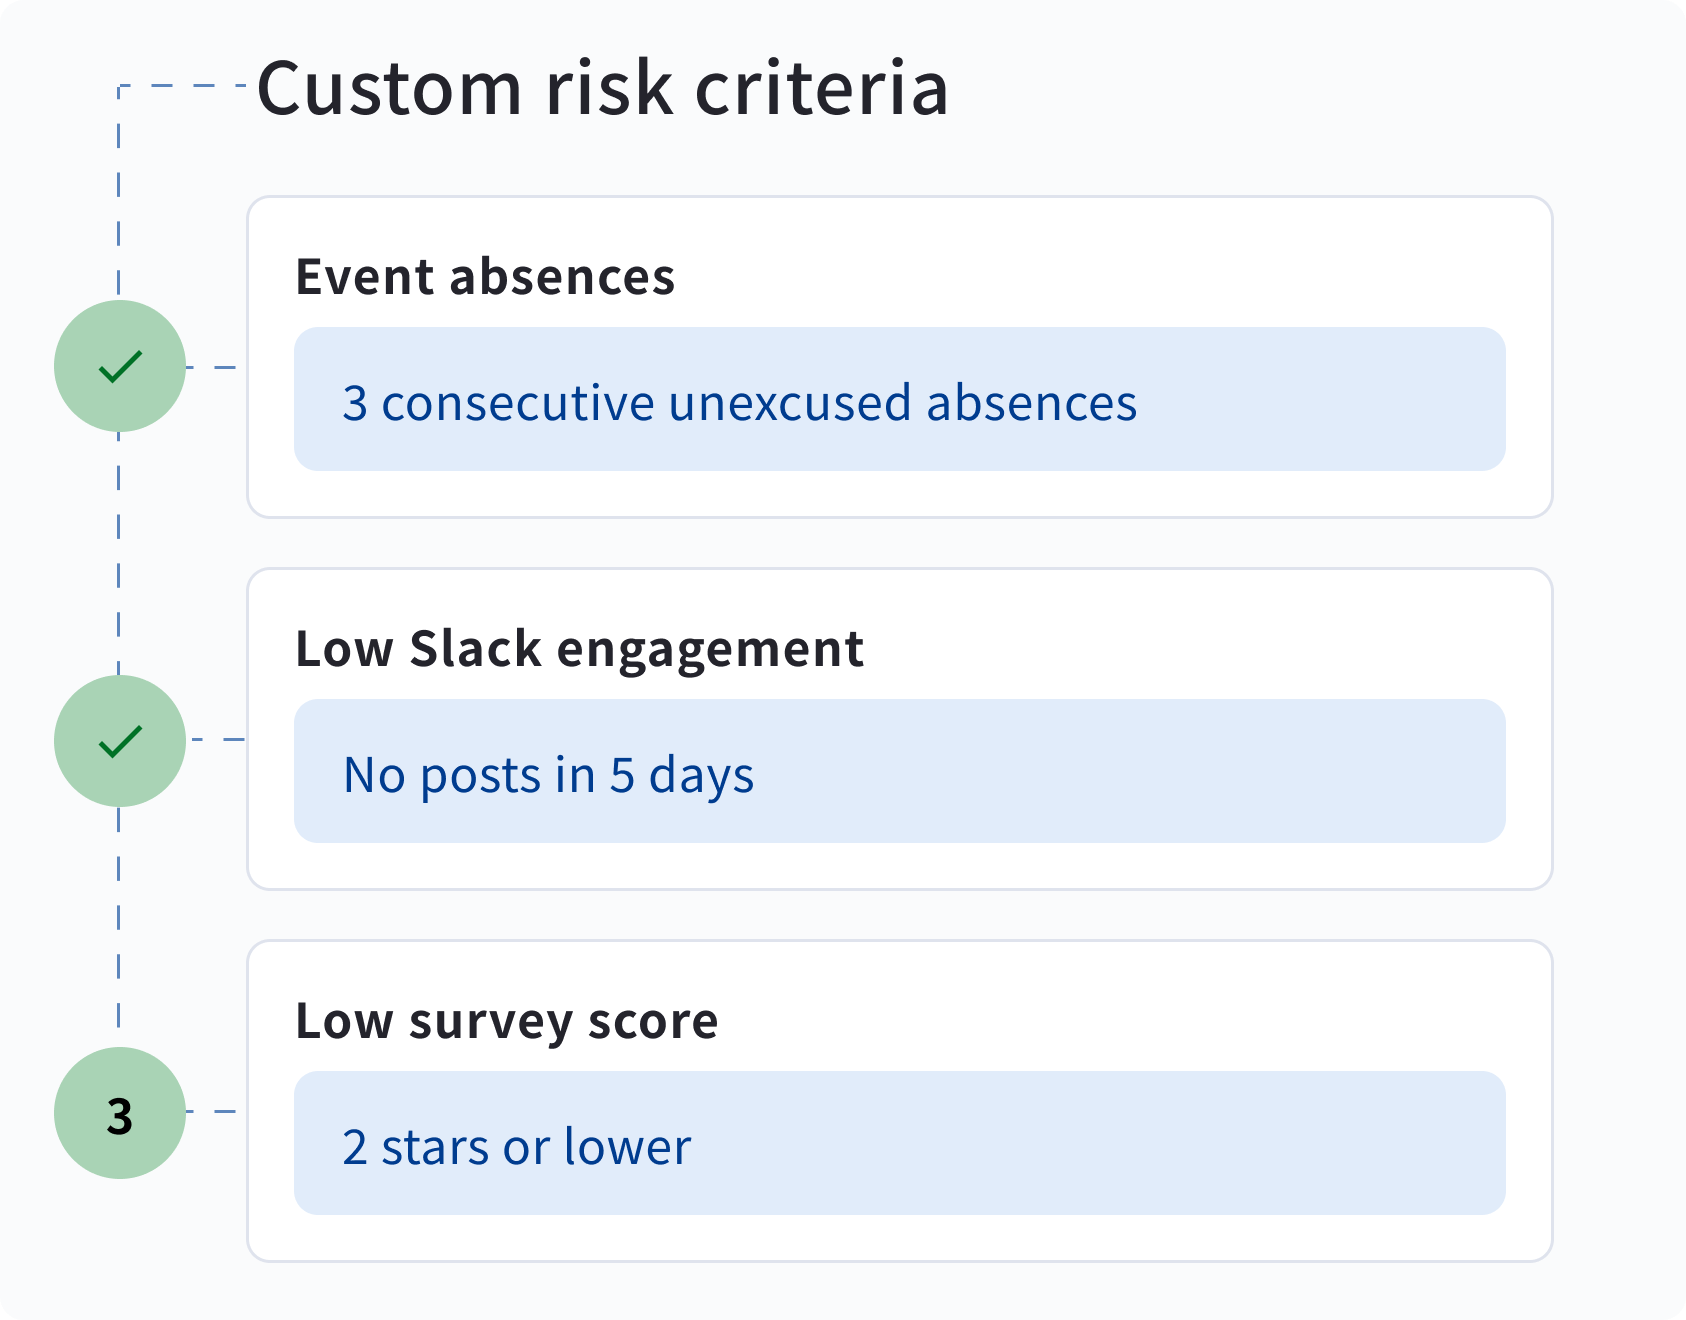Click the Low Slack engagement checkmark circle

(x=120, y=741)
